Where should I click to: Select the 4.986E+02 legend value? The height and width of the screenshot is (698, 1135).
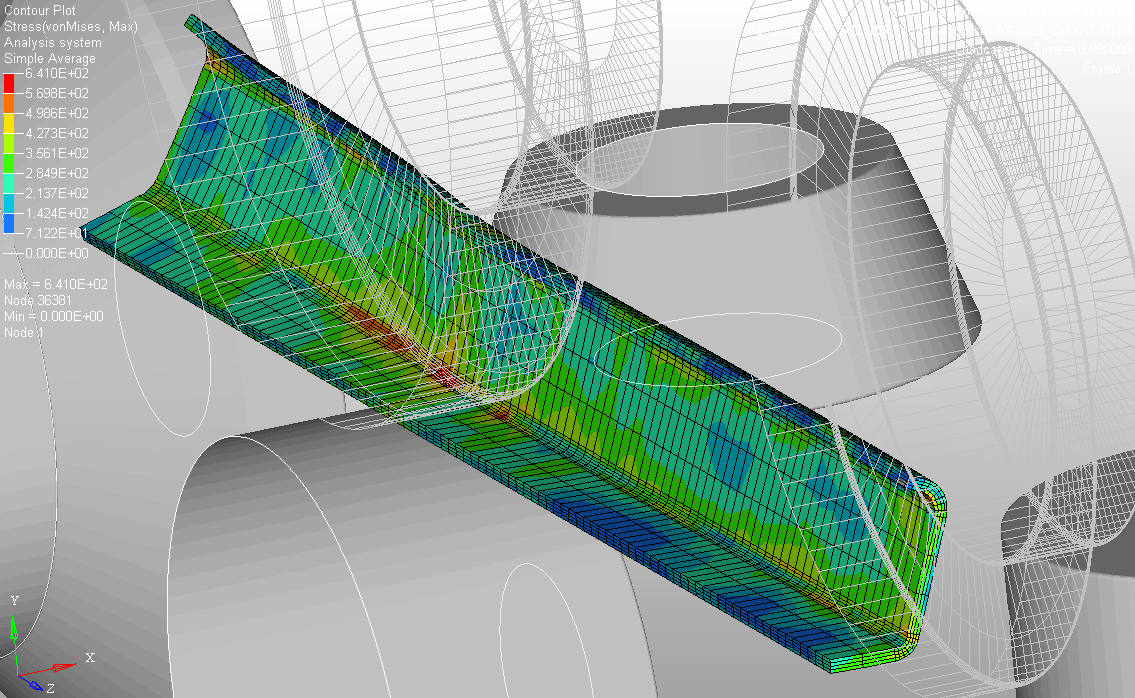click(57, 114)
